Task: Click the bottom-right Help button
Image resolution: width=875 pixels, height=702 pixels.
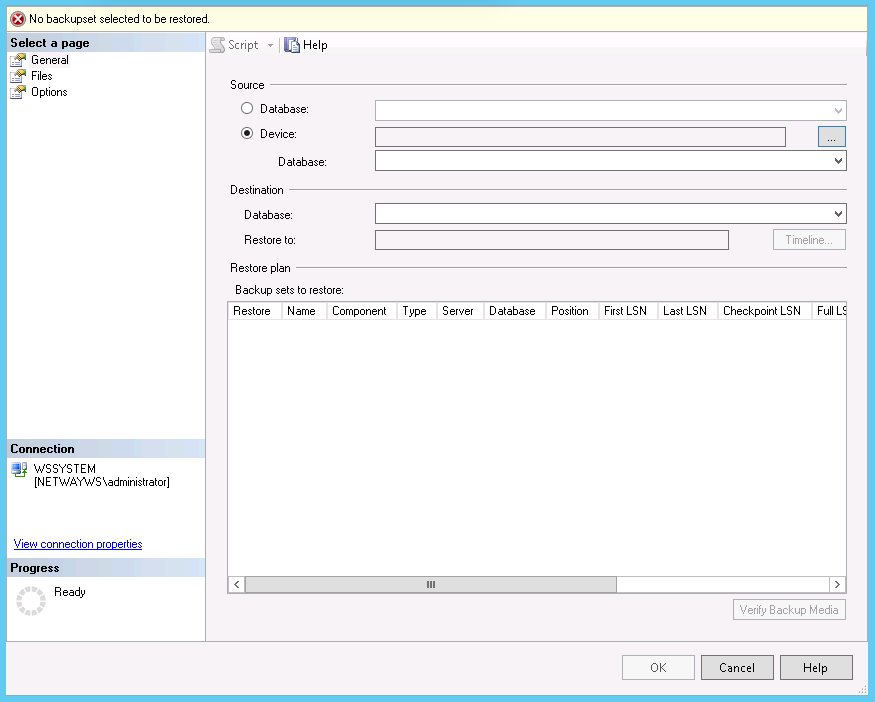Action: [x=815, y=668]
